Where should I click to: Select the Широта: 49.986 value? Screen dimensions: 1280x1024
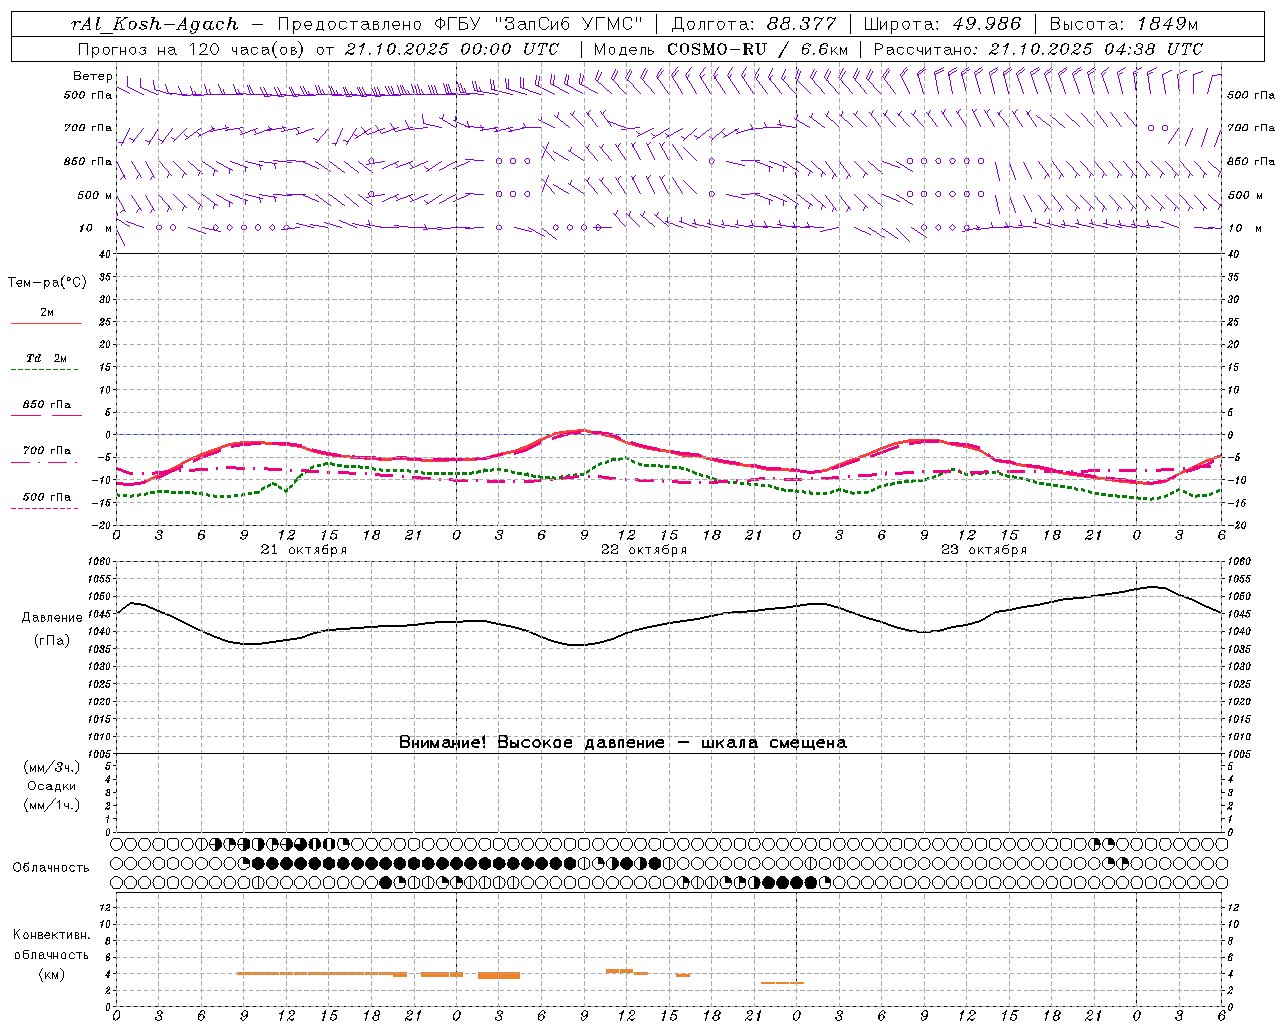(x=942, y=24)
